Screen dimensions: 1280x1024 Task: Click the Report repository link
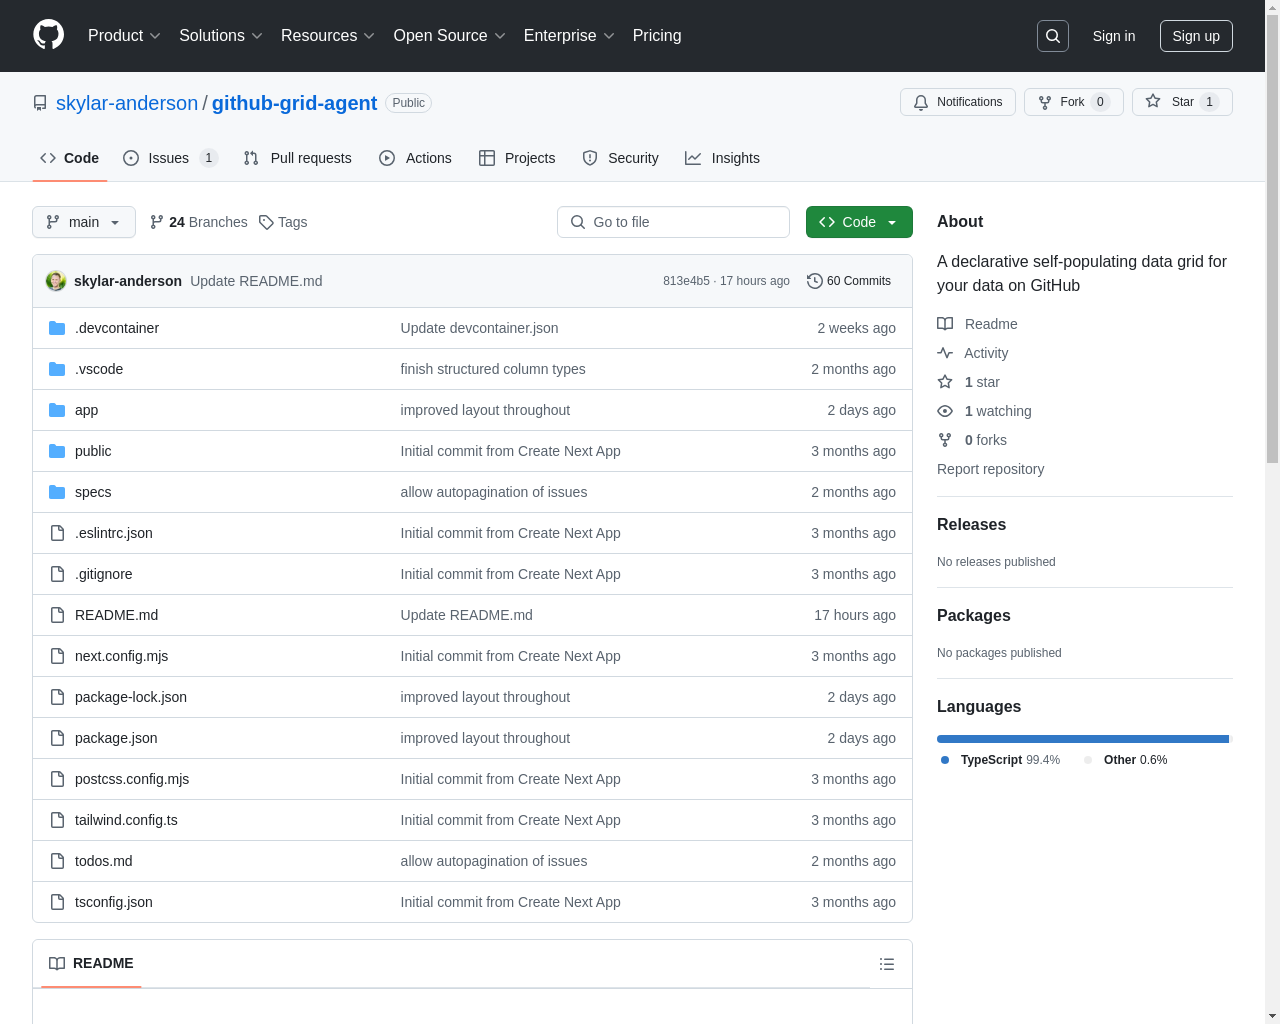(990, 469)
